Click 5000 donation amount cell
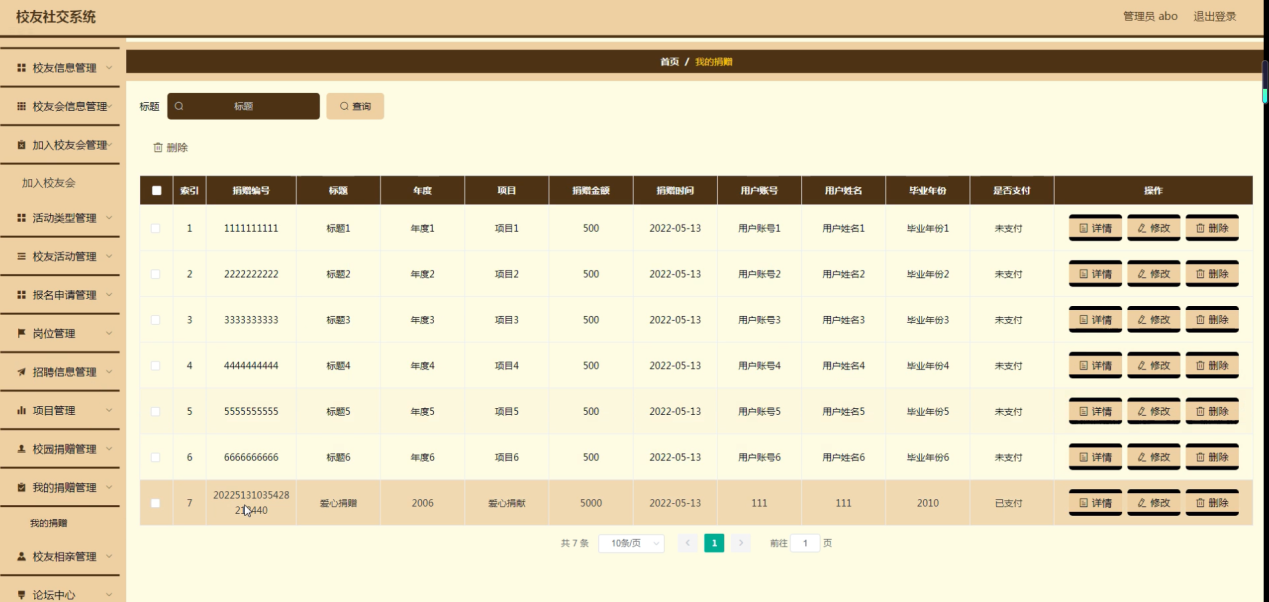Screen dimensions: 1269x602 [590, 503]
